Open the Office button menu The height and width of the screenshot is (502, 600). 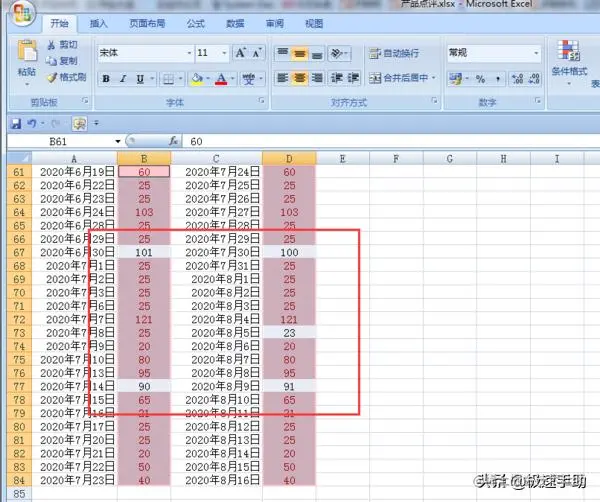[23, 12]
